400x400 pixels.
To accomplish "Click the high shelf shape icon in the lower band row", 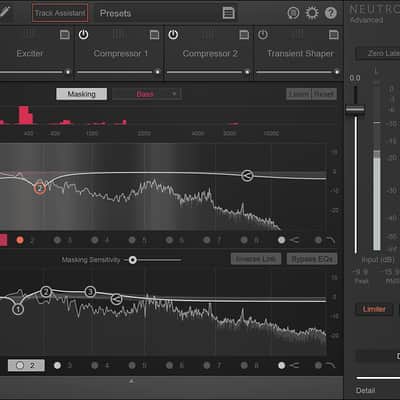I will (x=294, y=365).
